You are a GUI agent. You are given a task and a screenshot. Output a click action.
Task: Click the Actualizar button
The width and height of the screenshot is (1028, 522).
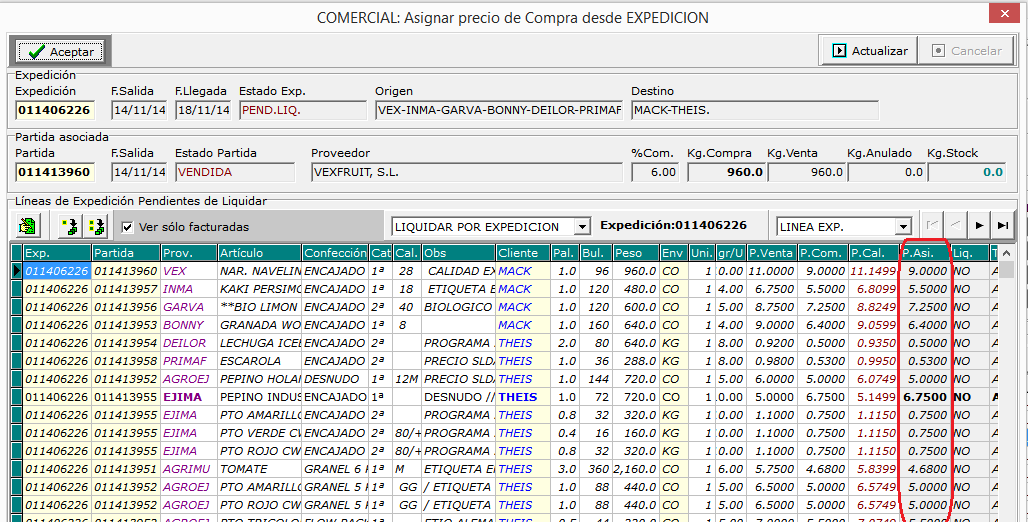[x=868, y=51]
